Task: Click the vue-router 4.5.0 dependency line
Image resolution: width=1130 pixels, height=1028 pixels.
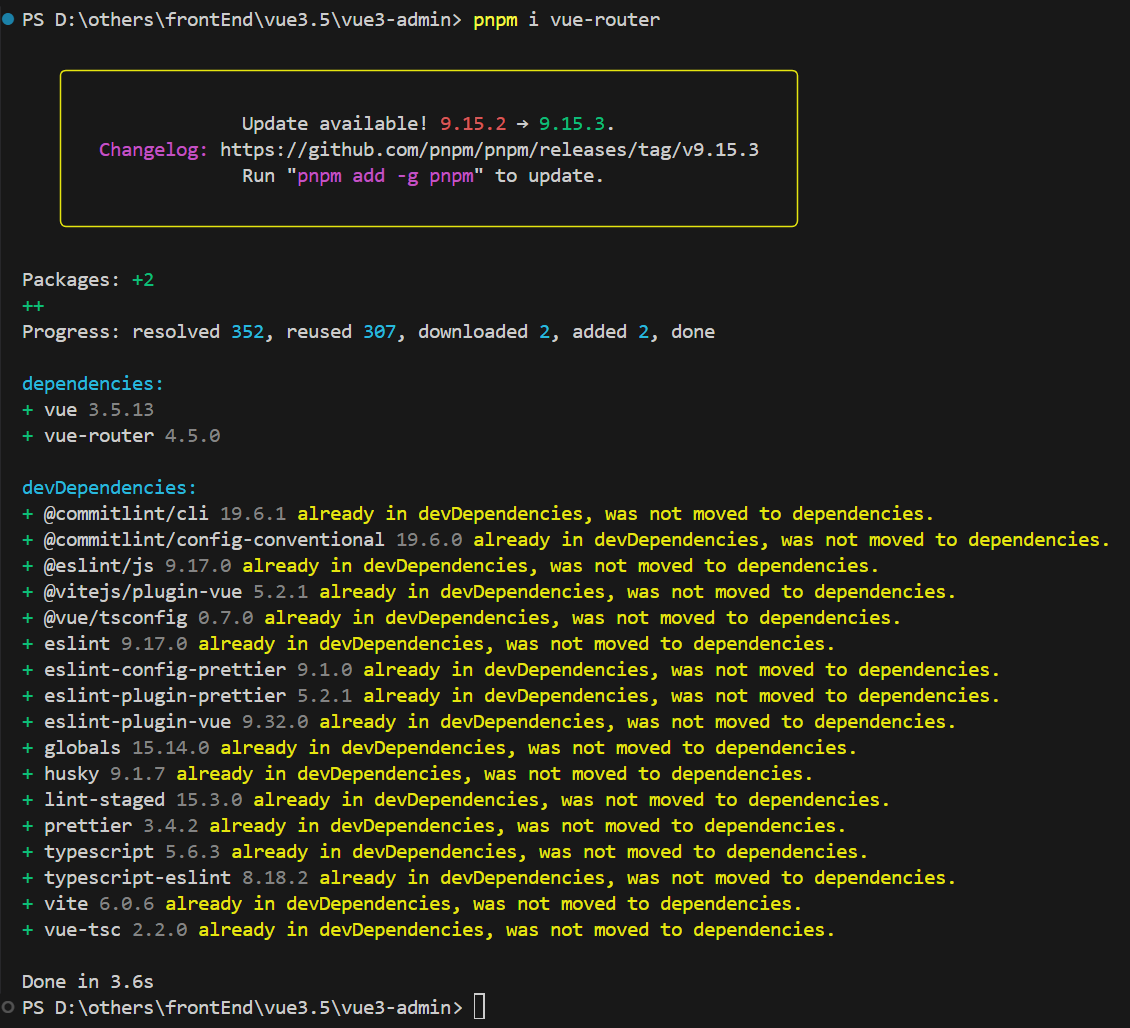Action: [x=131, y=436]
